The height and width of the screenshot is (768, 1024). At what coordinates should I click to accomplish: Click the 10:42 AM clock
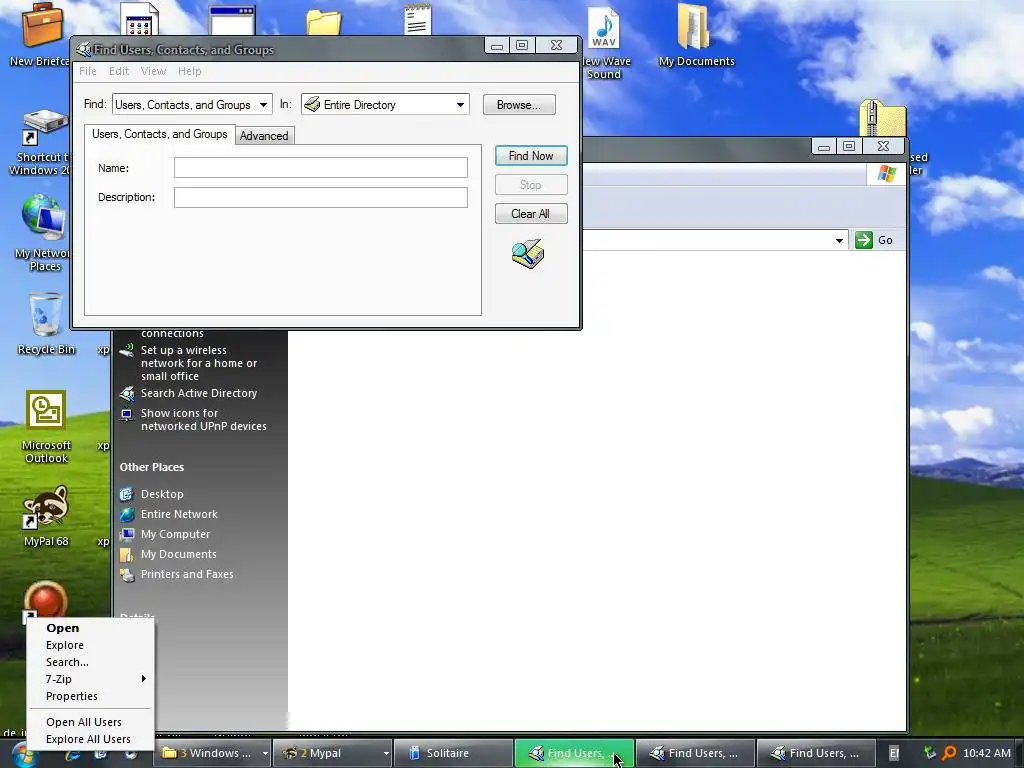click(987, 753)
